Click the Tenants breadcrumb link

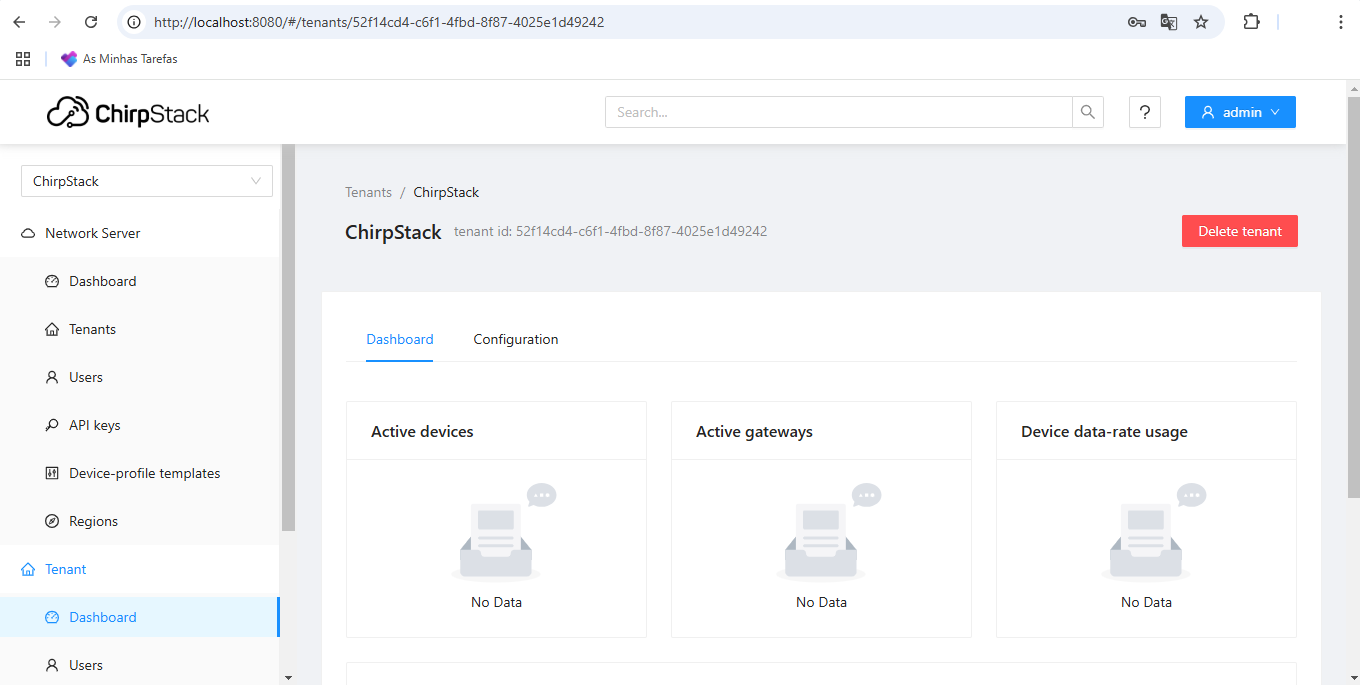pyautogui.click(x=368, y=192)
